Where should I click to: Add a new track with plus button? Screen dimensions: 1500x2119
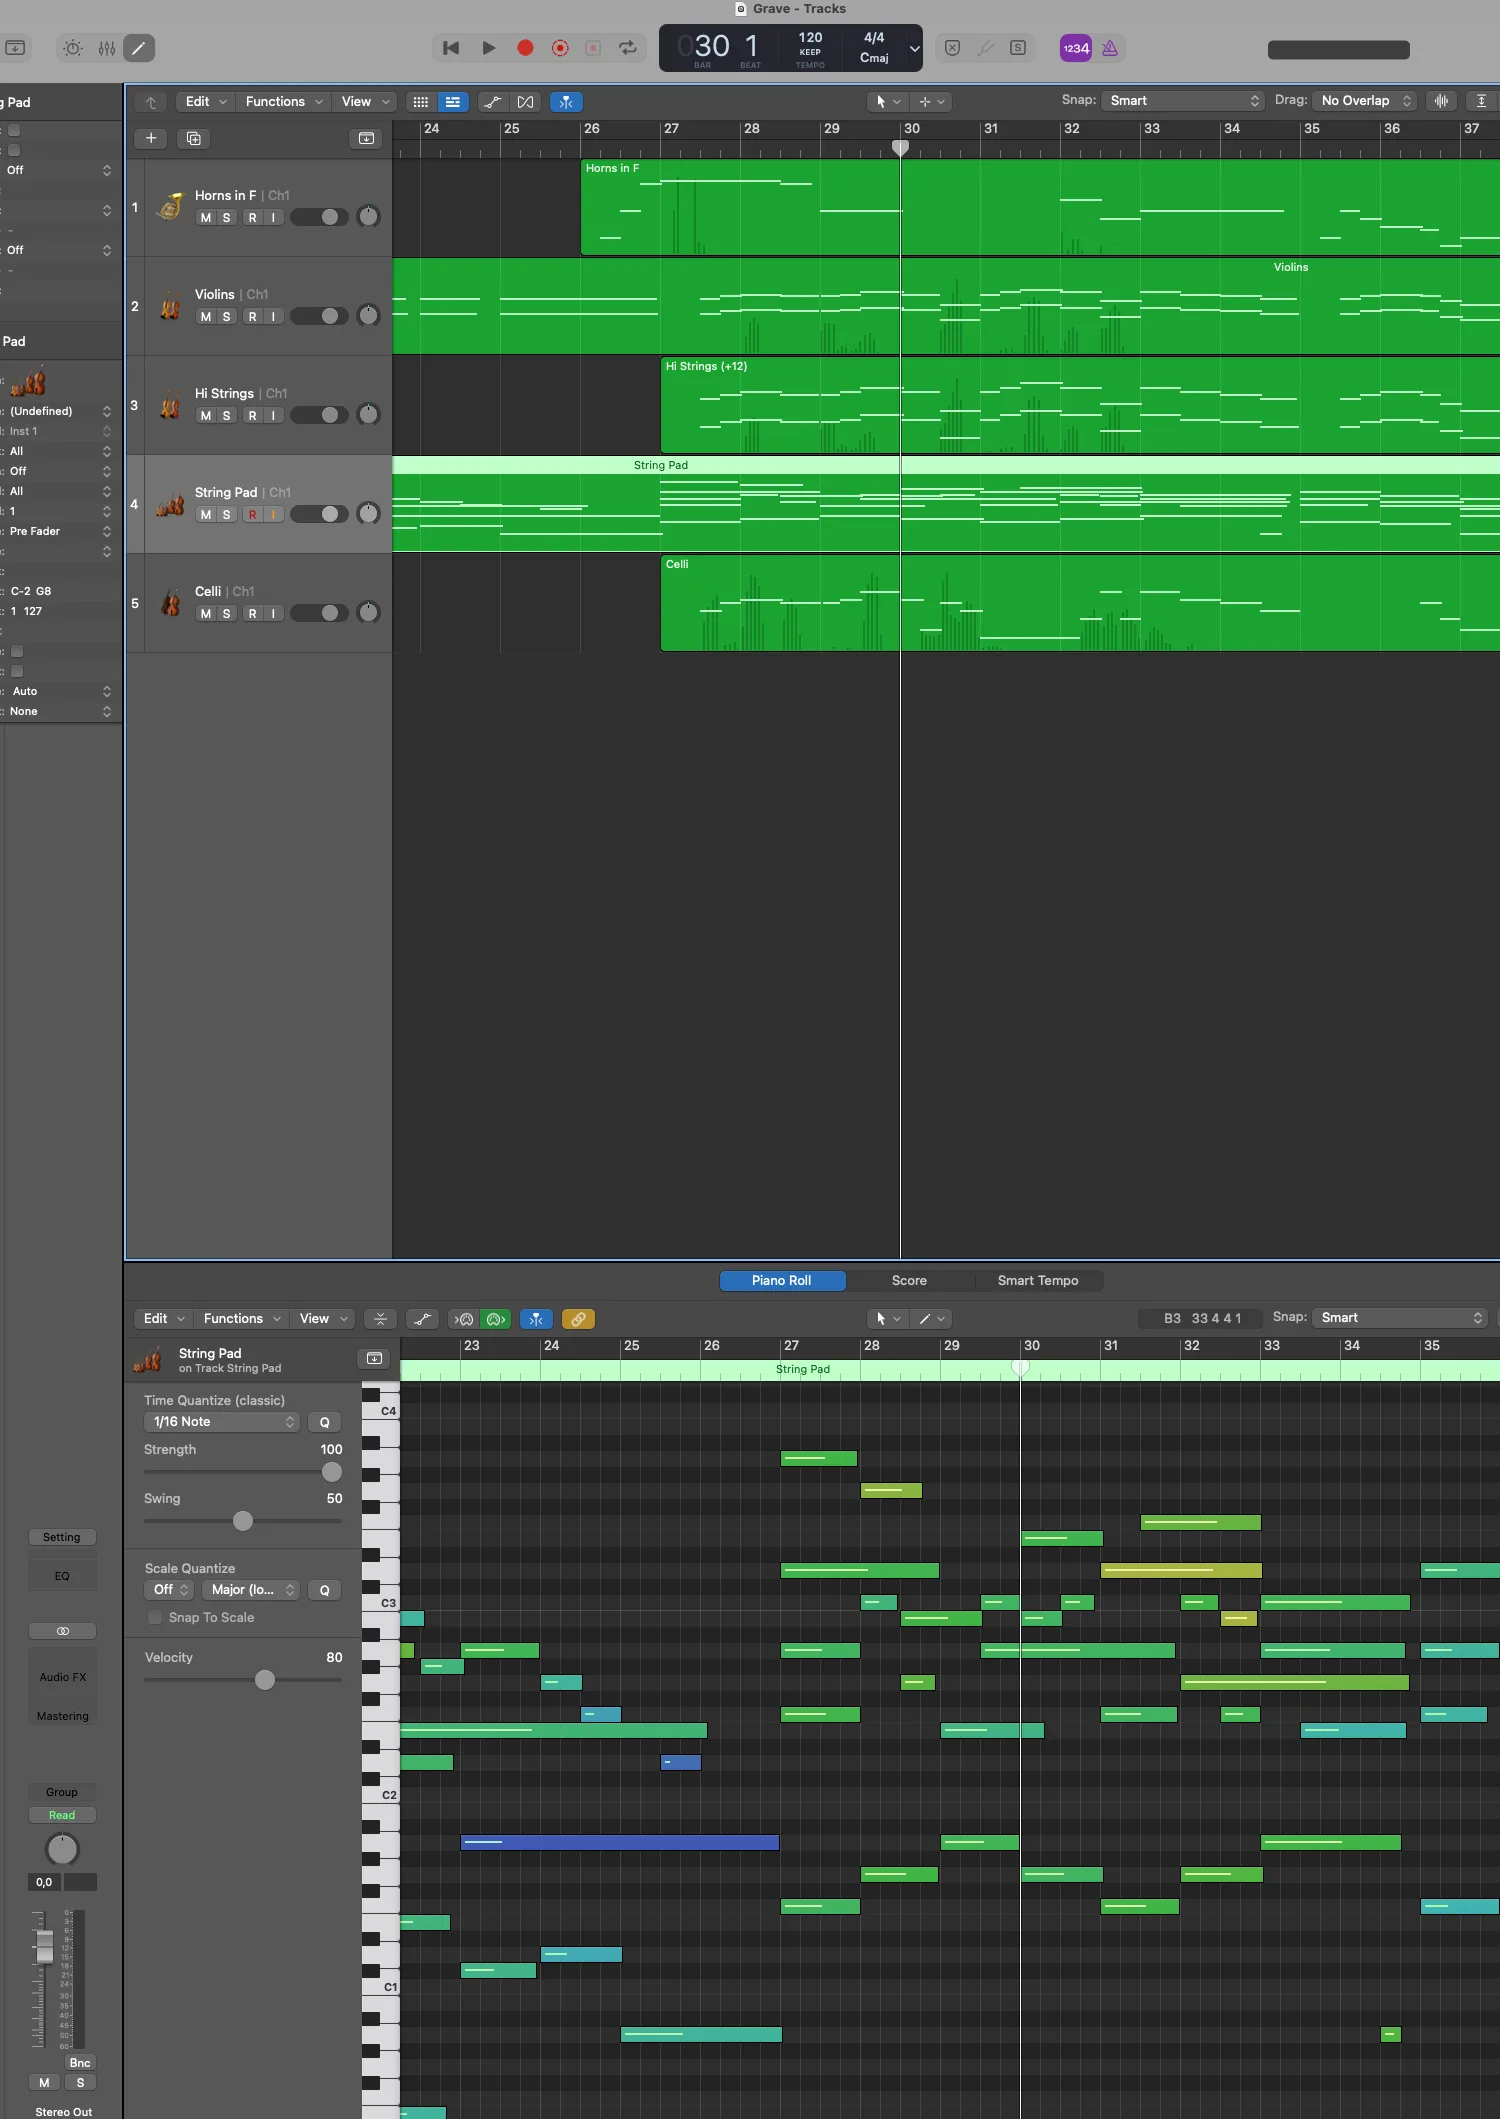[x=151, y=138]
